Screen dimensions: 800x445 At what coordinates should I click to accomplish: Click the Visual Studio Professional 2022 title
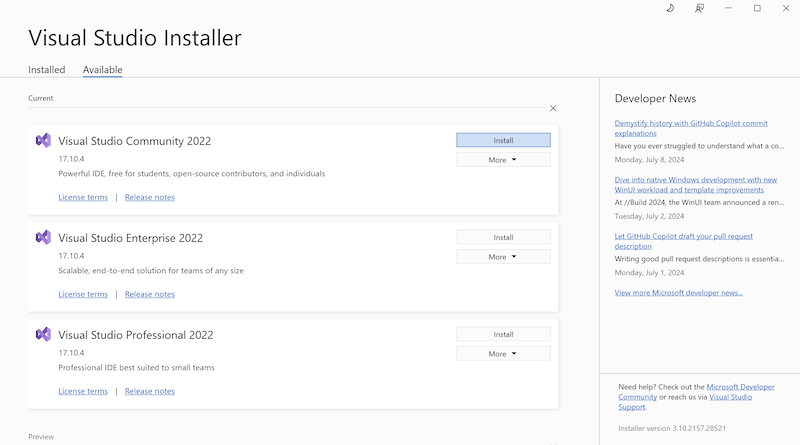(136, 335)
